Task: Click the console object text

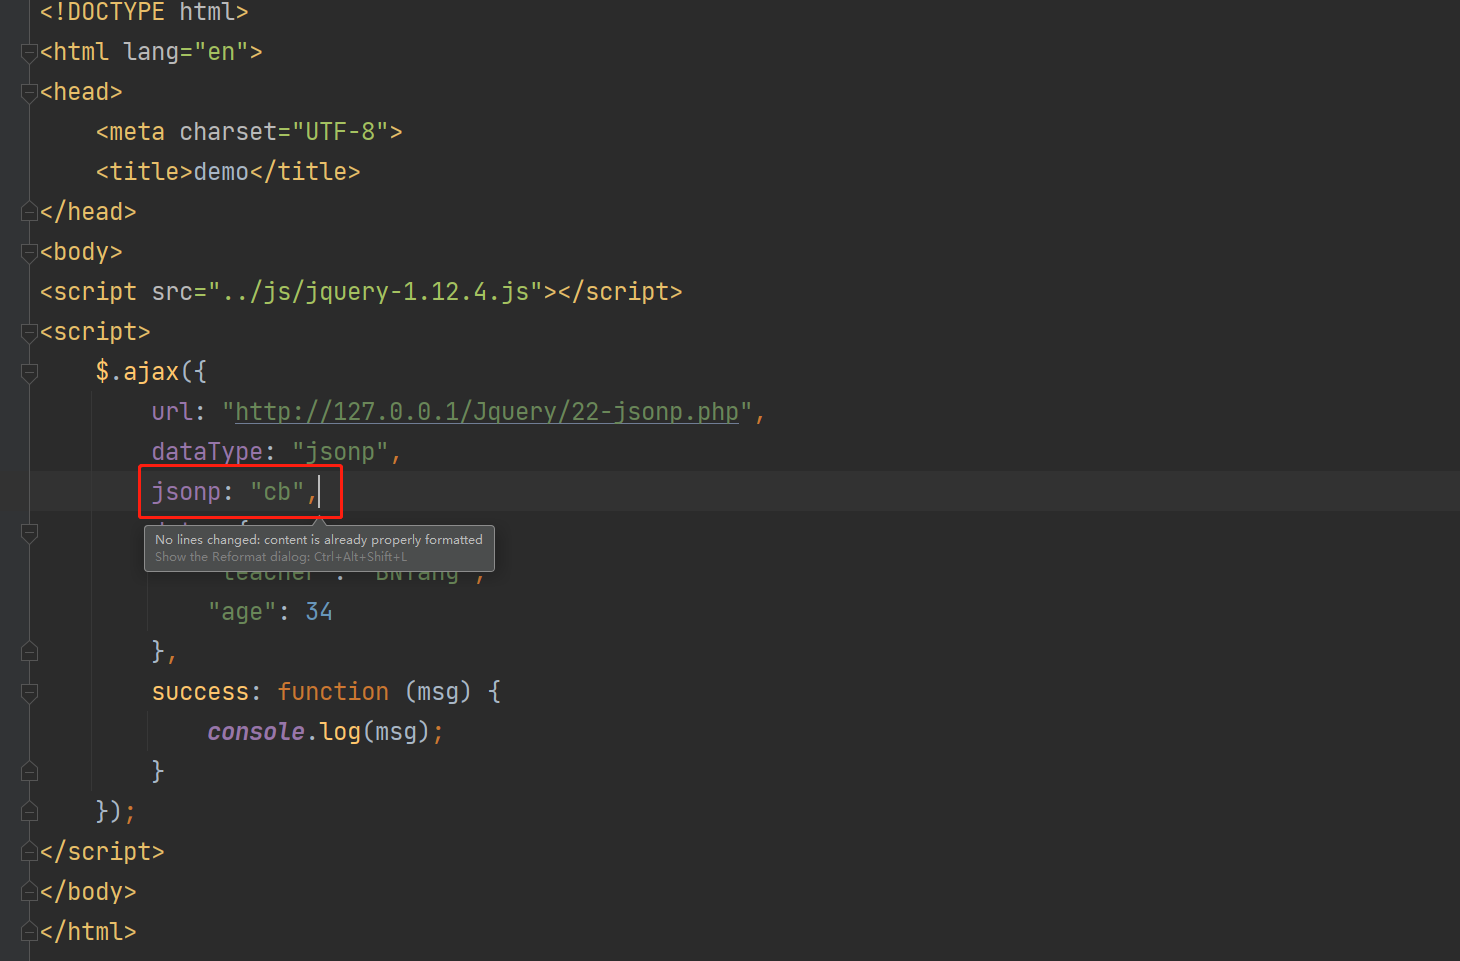Action: point(256,732)
